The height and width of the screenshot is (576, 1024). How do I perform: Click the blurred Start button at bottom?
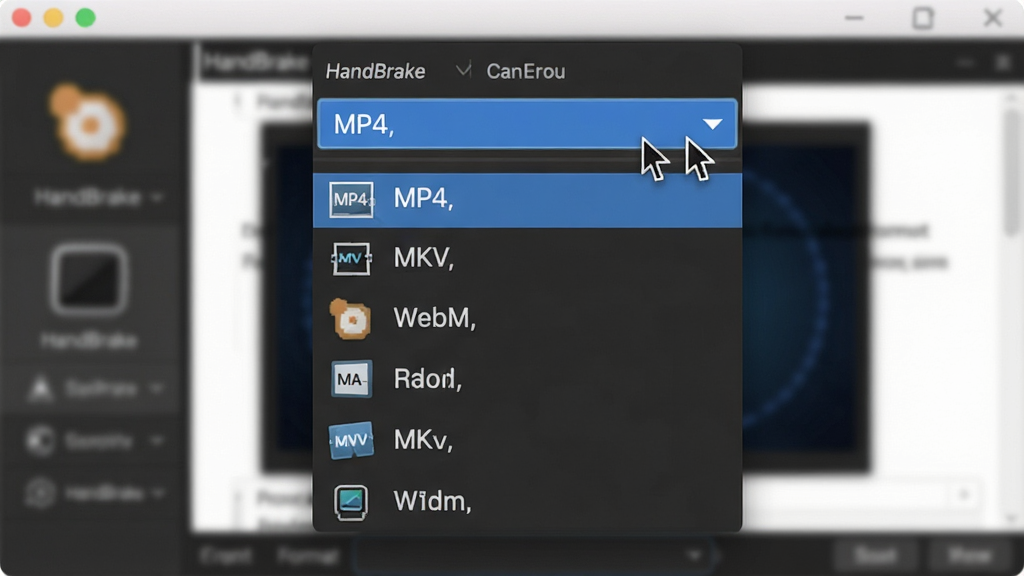pyautogui.click(x=876, y=556)
